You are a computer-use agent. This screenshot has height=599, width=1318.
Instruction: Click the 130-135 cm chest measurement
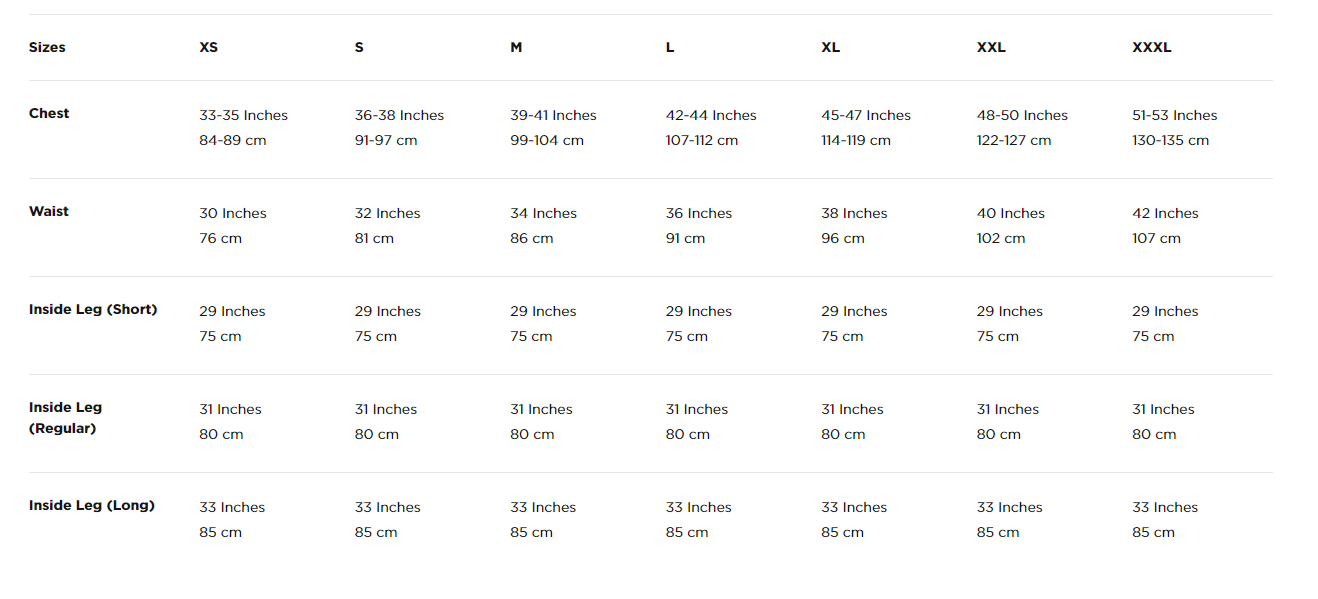(1170, 140)
